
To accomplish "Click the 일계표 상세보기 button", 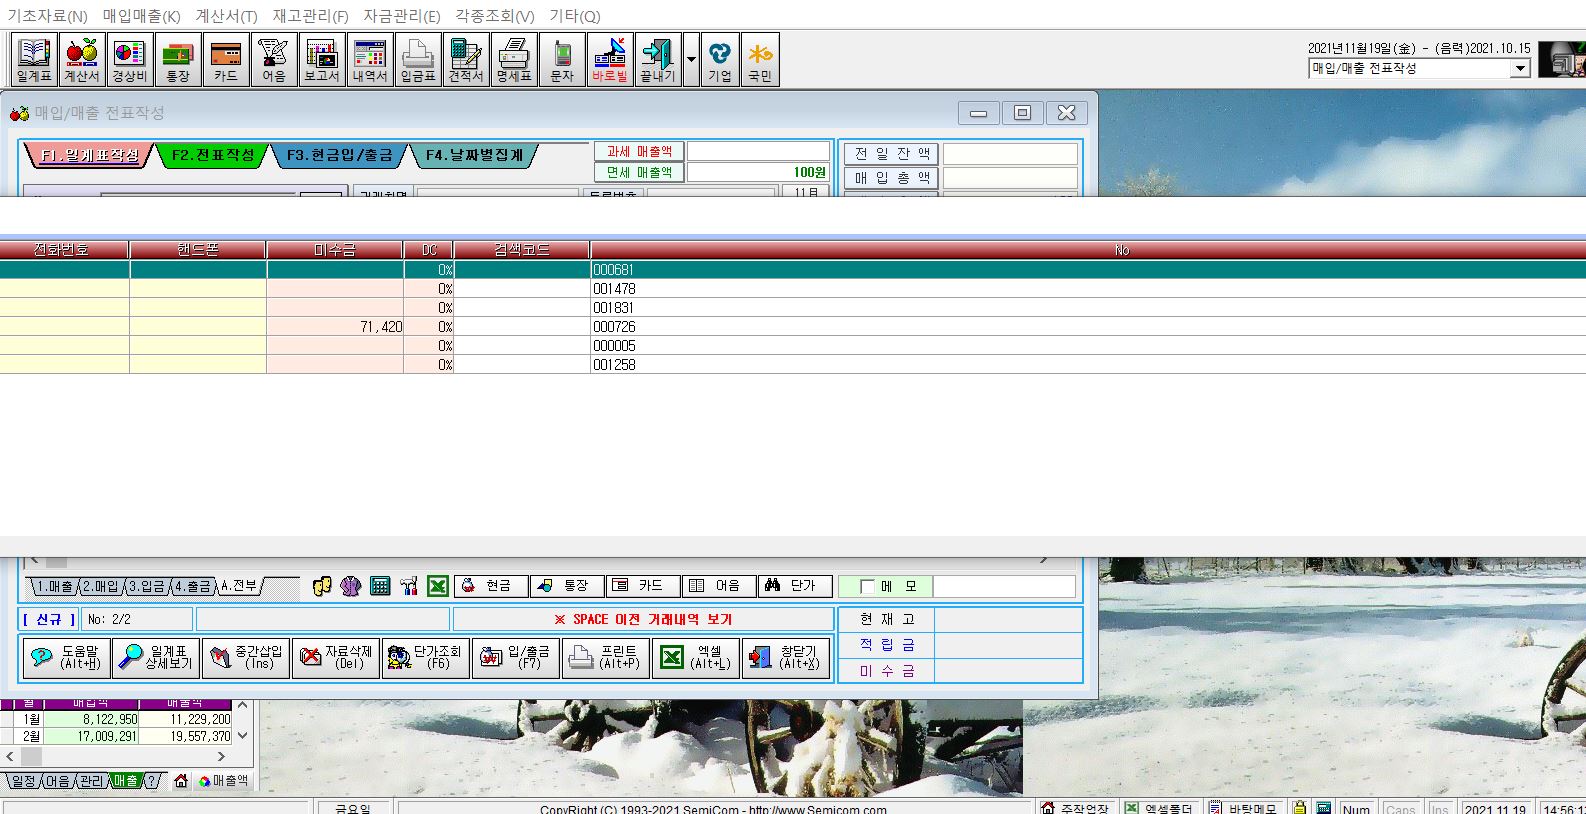I will (x=156, y=657).
